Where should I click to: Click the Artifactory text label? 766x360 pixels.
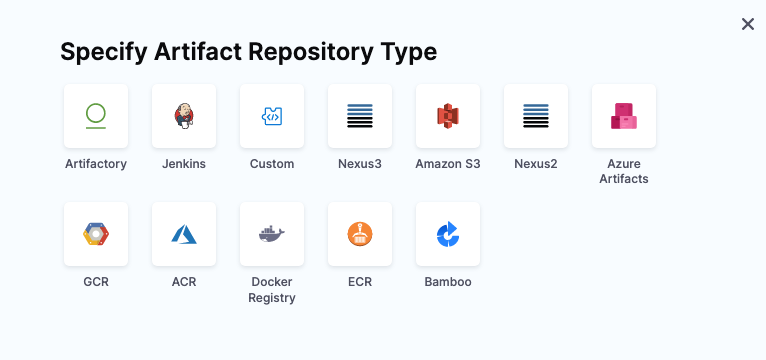(x=96, y=164)
